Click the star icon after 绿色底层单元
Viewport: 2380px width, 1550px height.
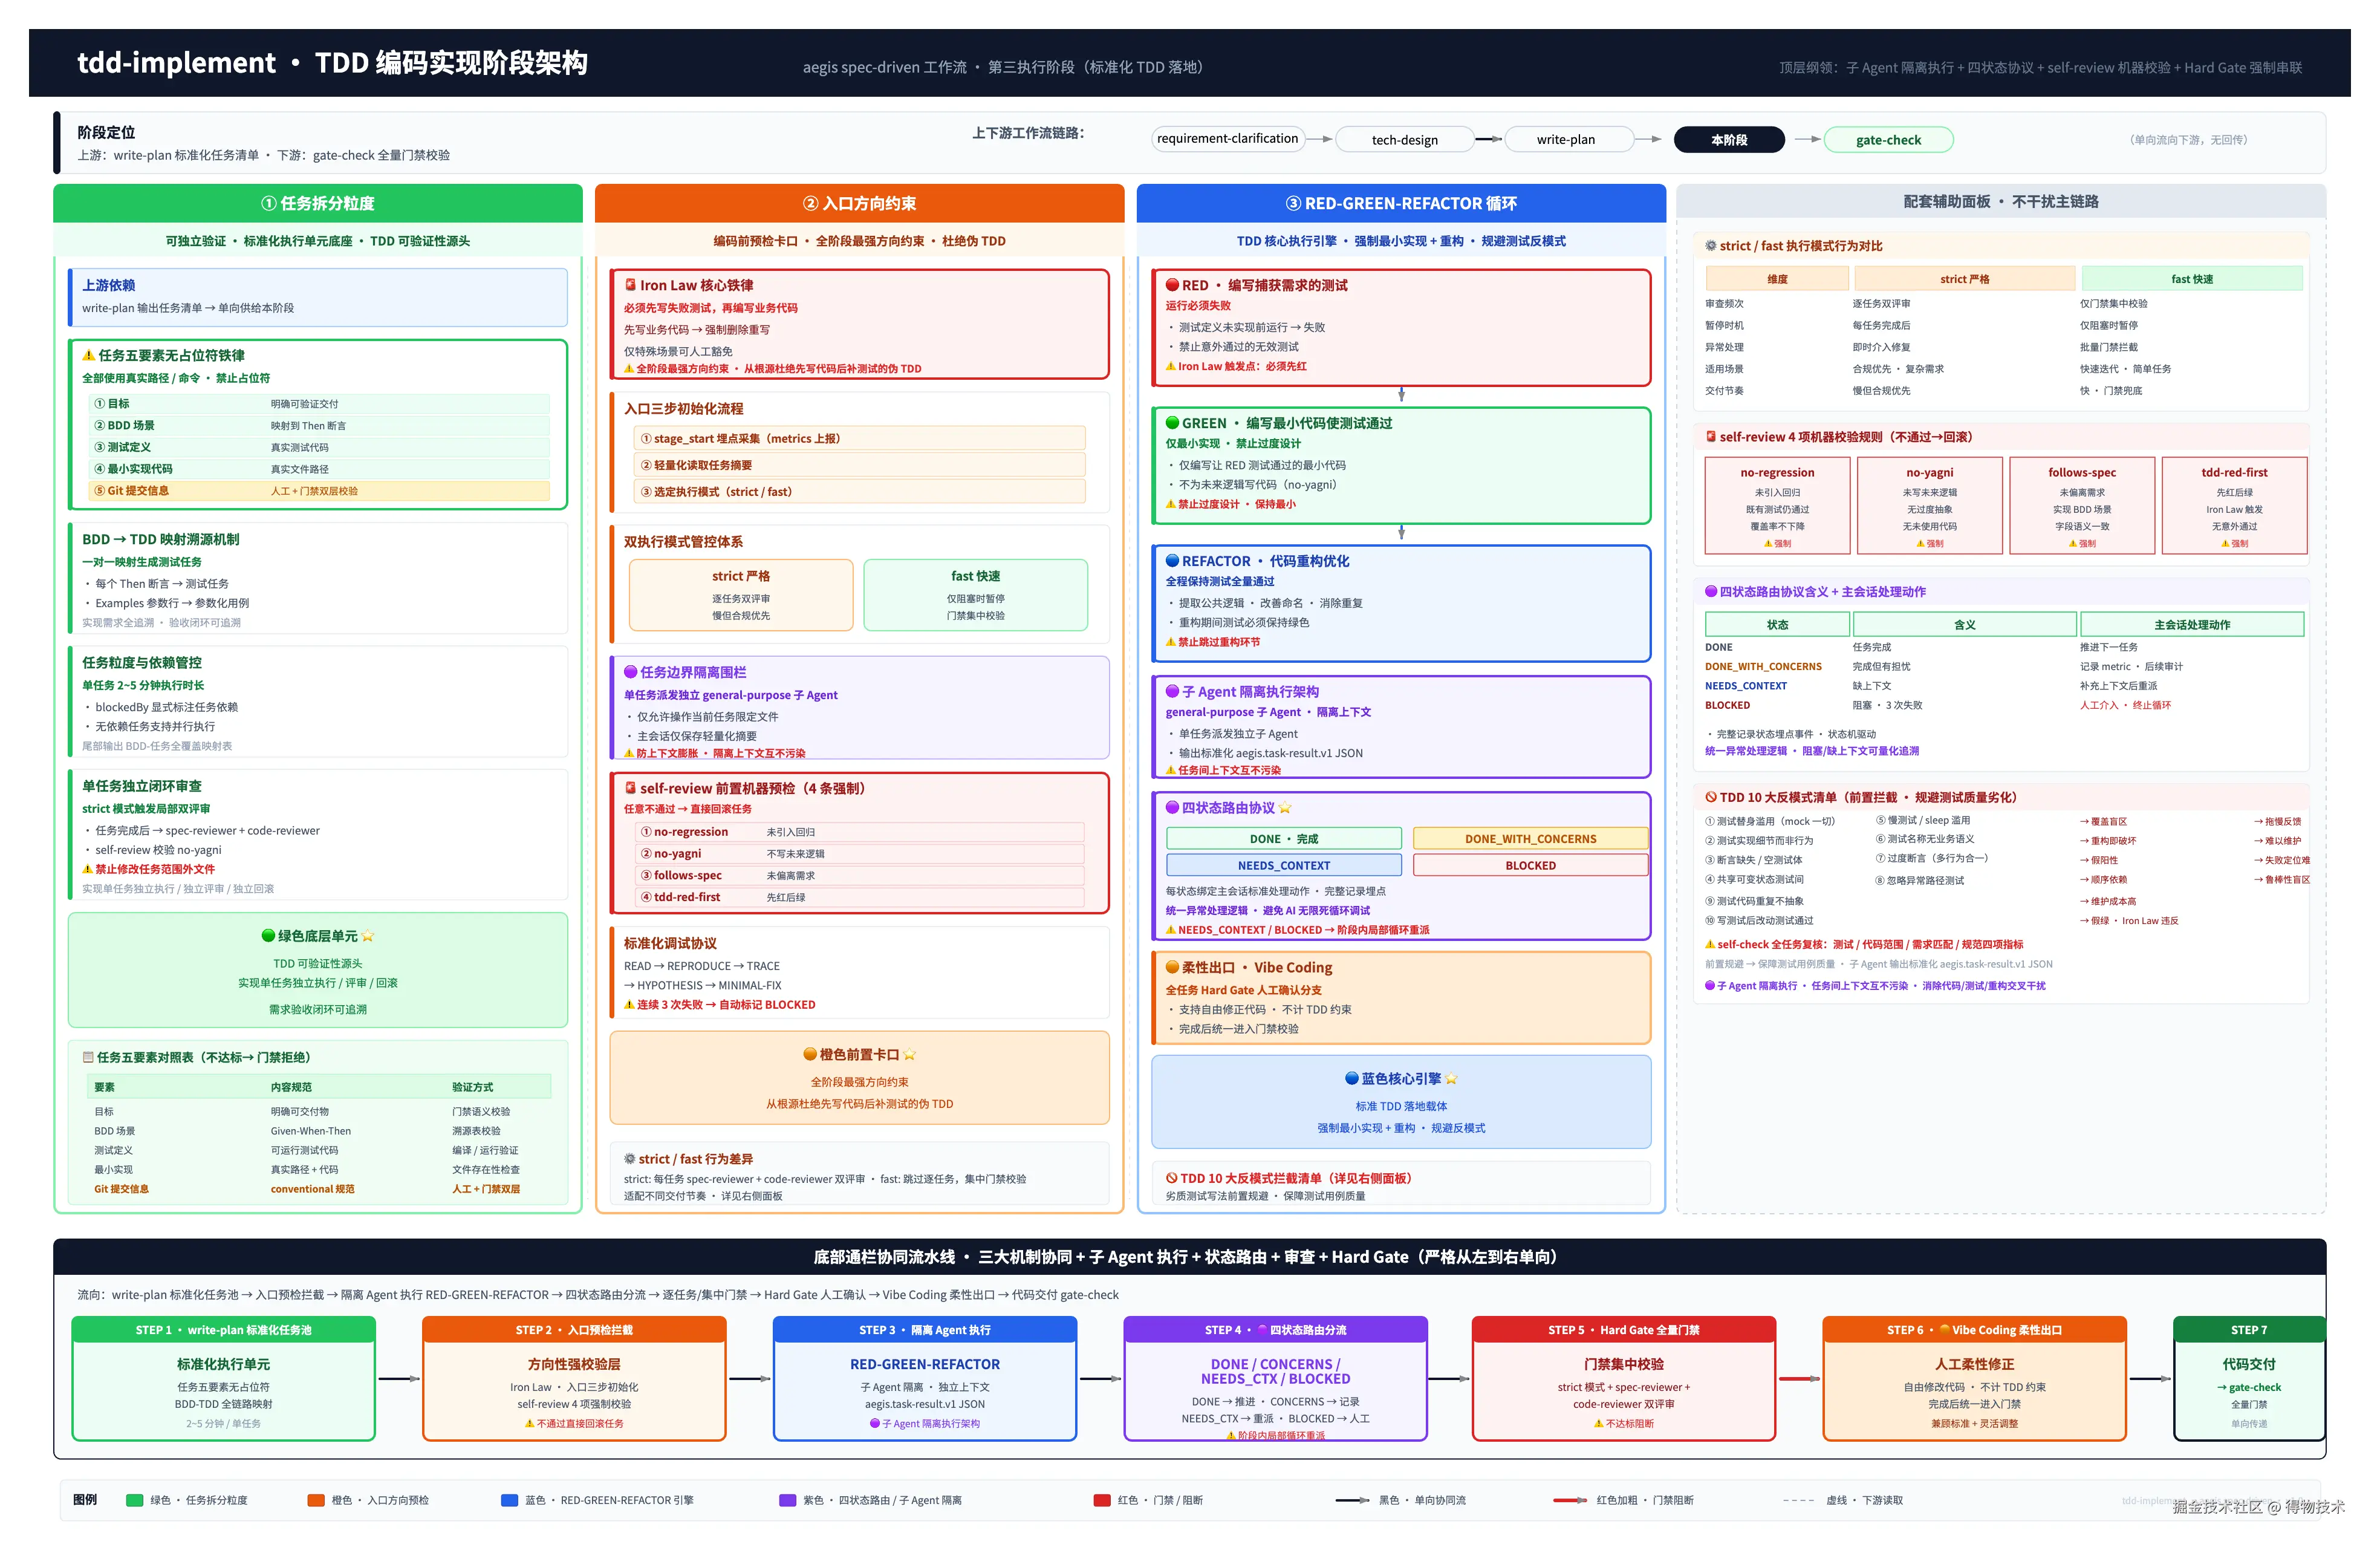(x=368, y=936)
